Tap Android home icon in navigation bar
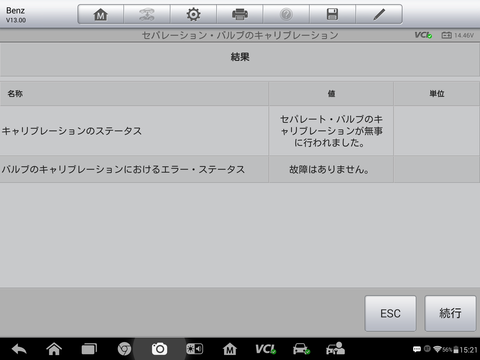The image size is (480, 360). [54, 349]
